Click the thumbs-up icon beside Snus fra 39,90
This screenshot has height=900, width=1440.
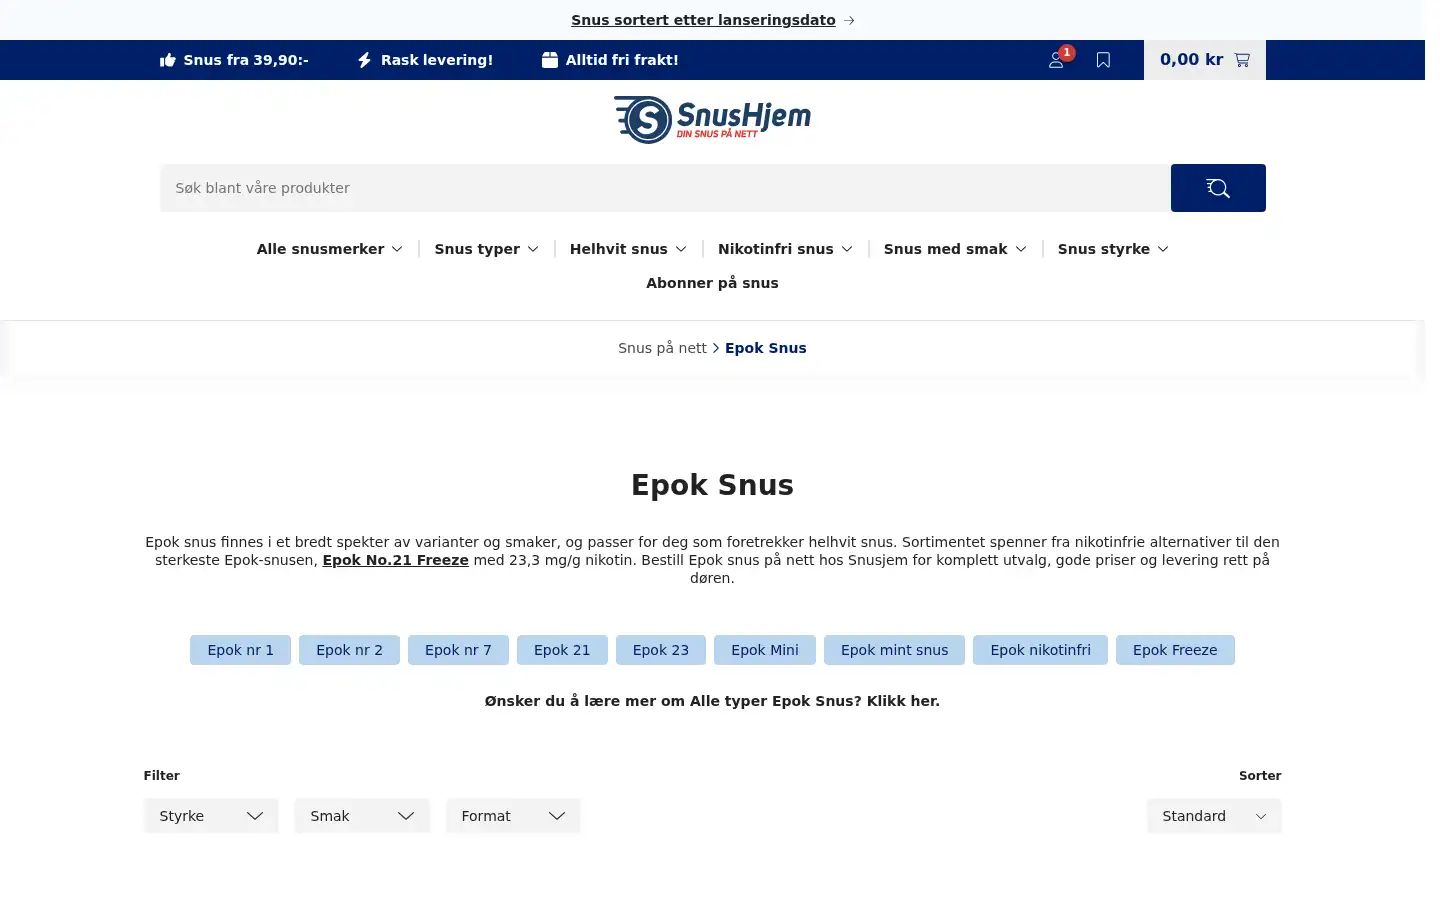click(x=168, y=60)
